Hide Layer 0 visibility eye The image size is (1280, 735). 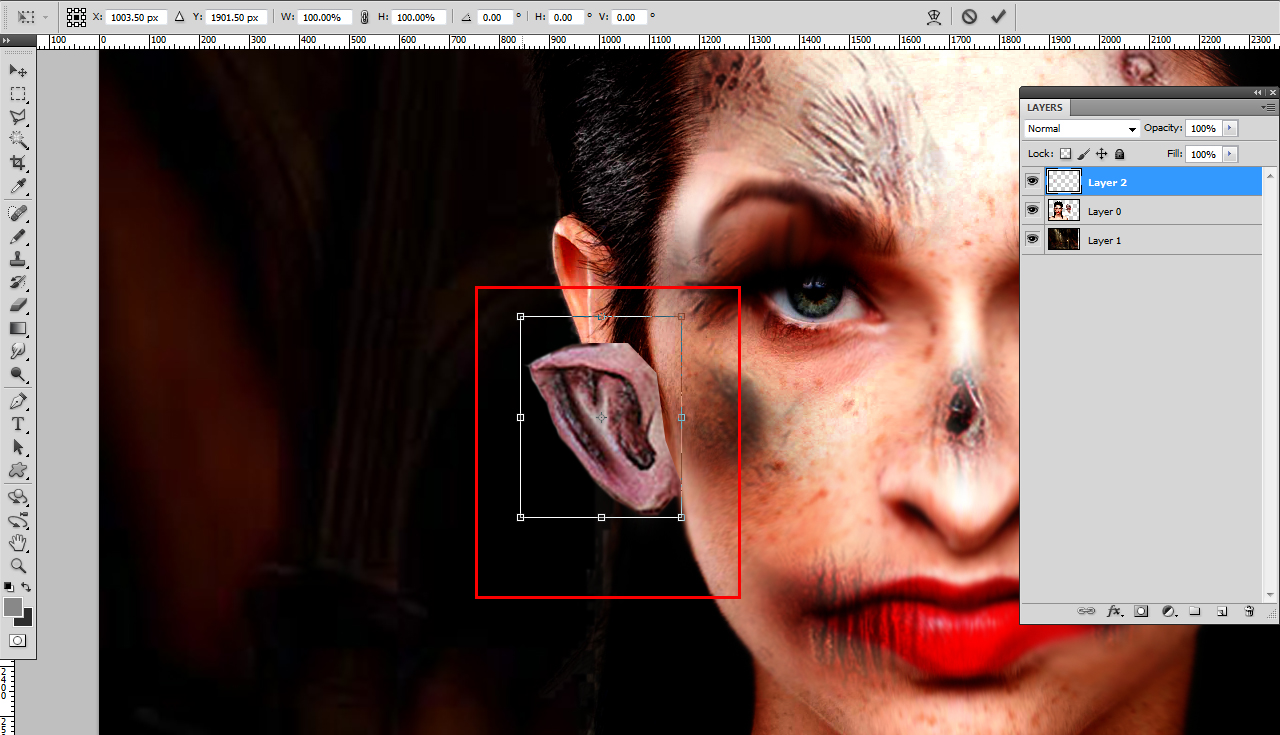click(x=1032, y=210)
